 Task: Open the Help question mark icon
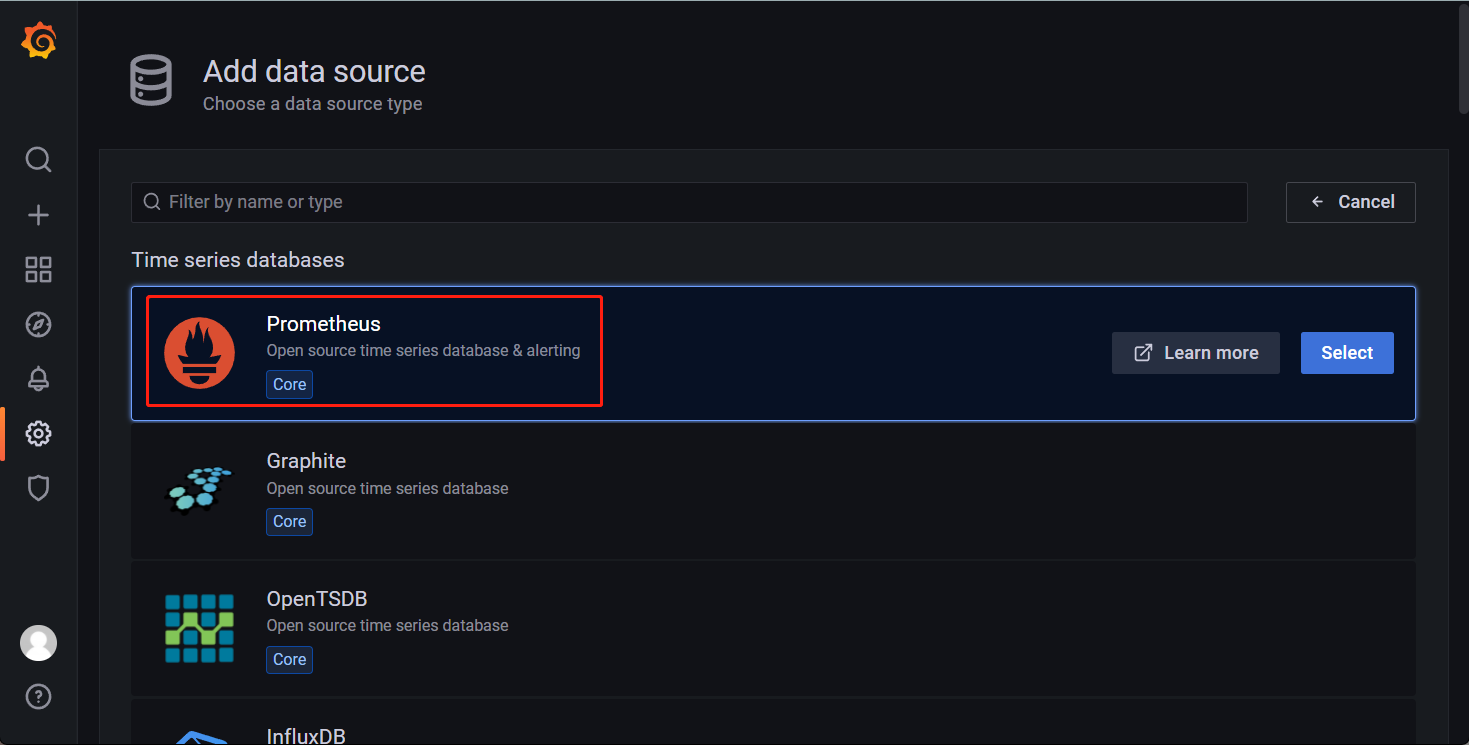(x=38, y=696)
